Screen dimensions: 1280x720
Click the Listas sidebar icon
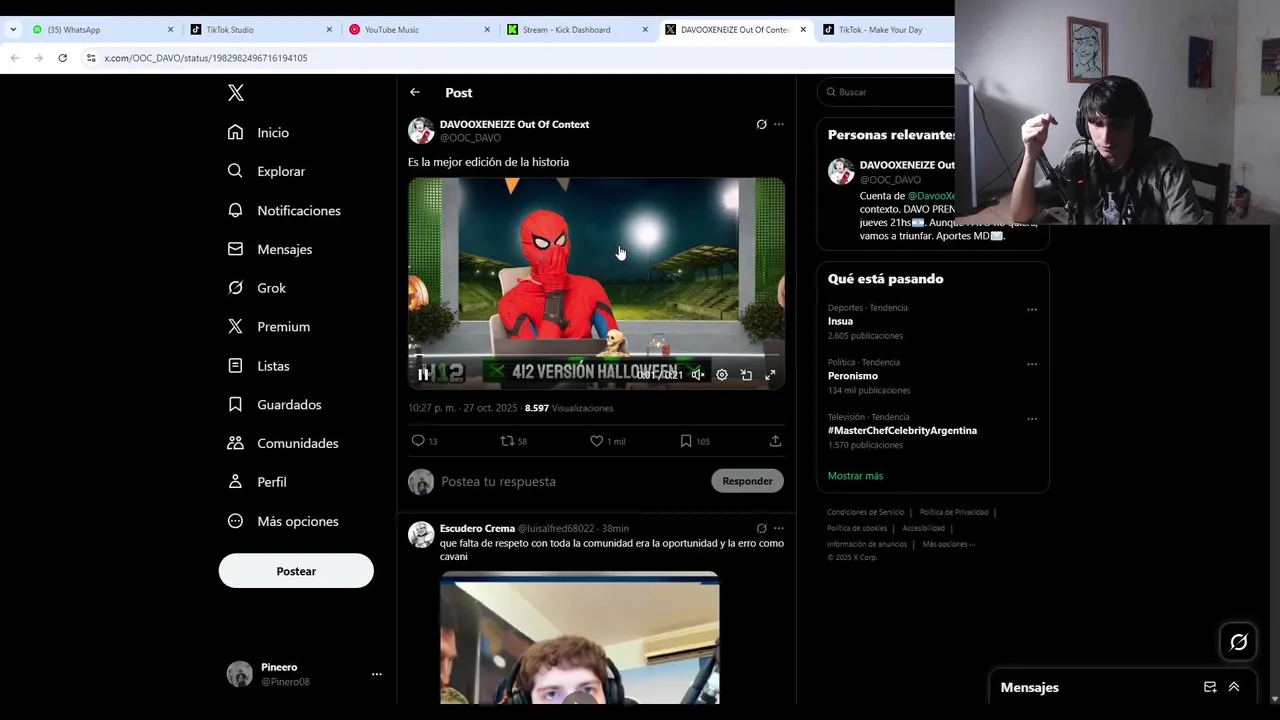pos(235,366)
